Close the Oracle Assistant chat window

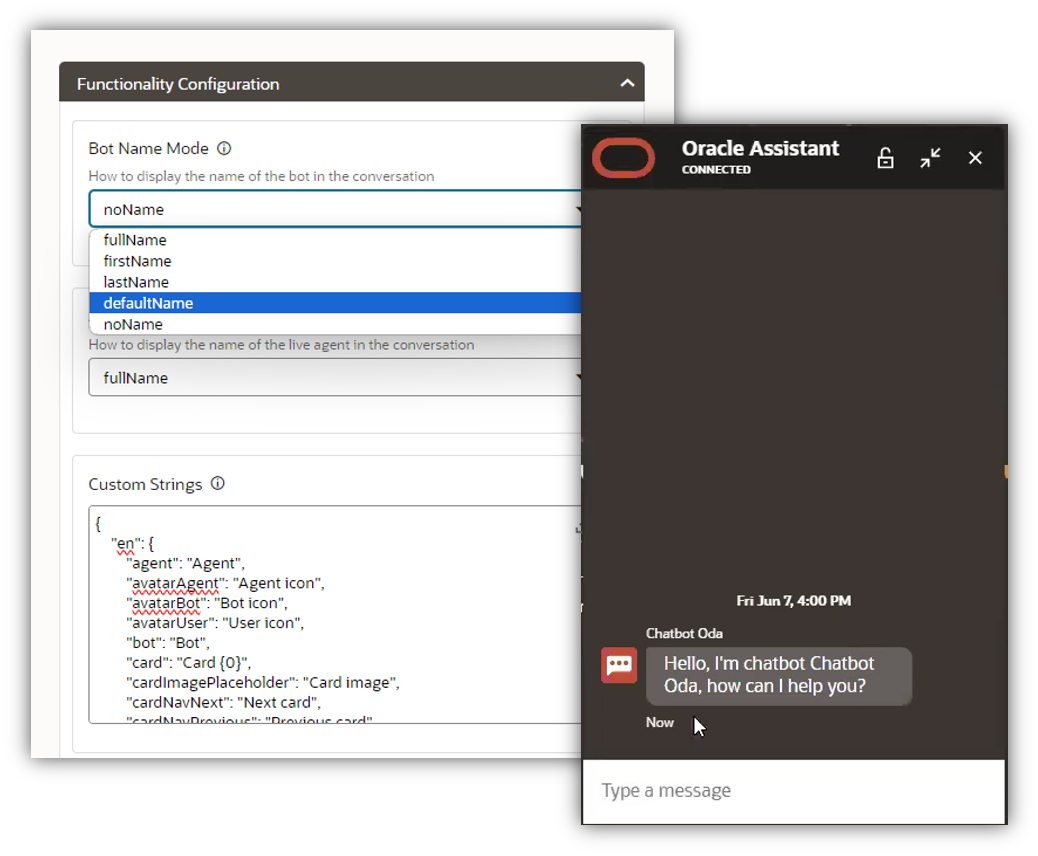[x=975, y=158]
